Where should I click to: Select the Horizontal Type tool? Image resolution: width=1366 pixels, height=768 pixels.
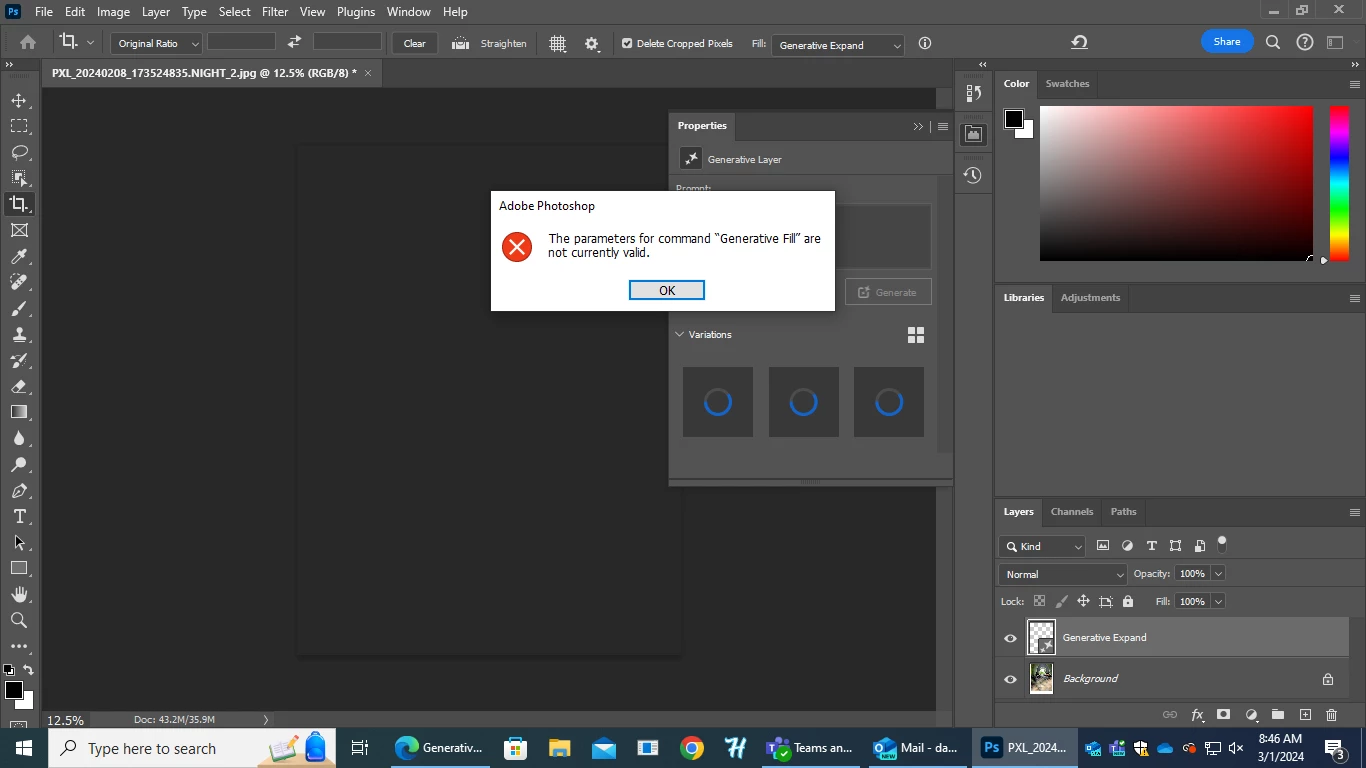pyautogui.click(x=19, y=516)
